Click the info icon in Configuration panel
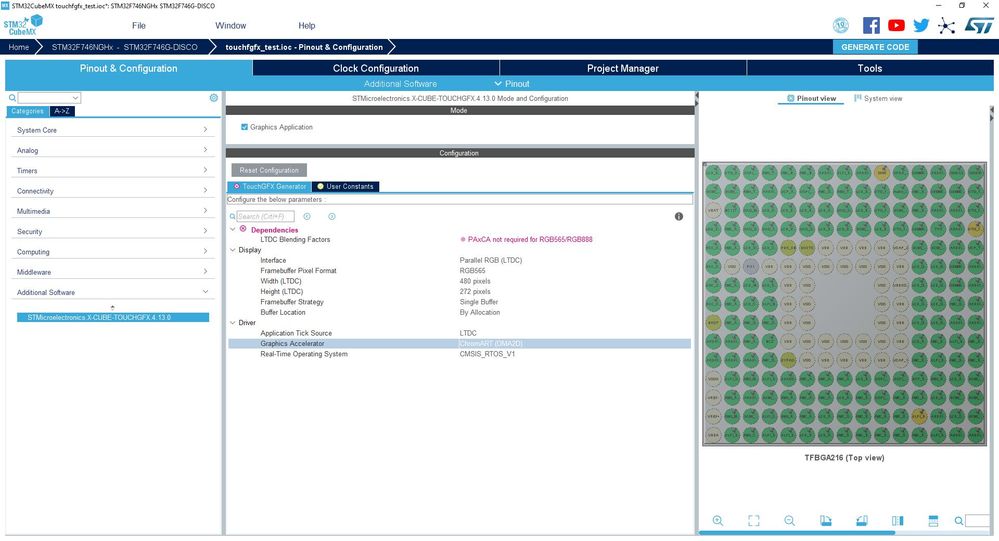Screen dimensions: 999x541 click(679, 217)
